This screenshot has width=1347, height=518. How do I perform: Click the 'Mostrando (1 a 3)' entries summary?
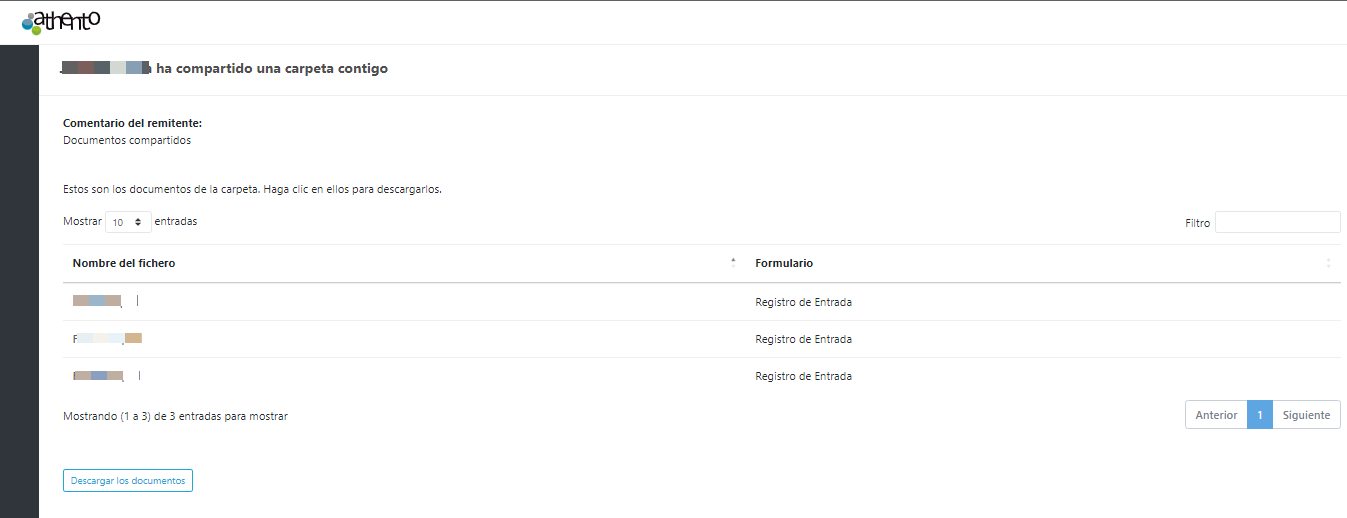pyautogui.click(x=175, y=416)
